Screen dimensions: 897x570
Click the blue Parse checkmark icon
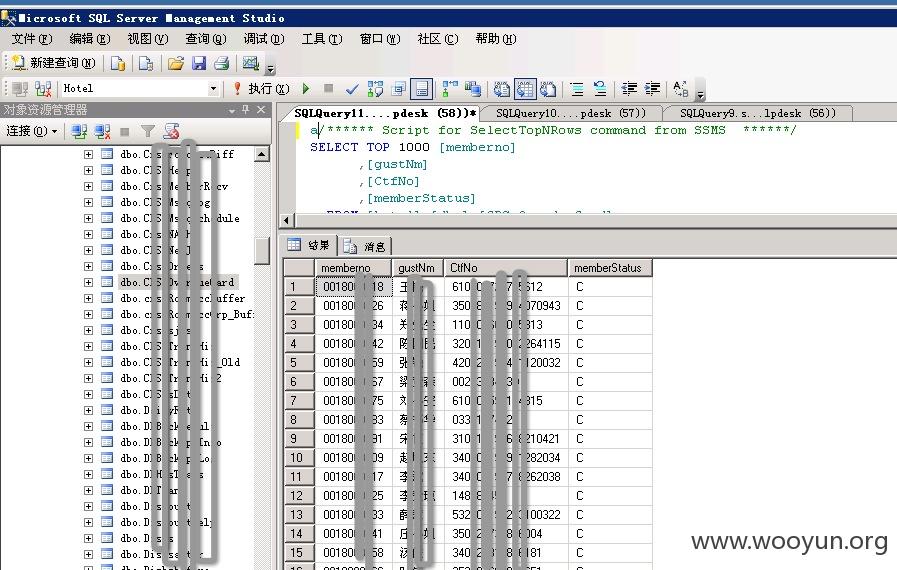coord(352,89)
